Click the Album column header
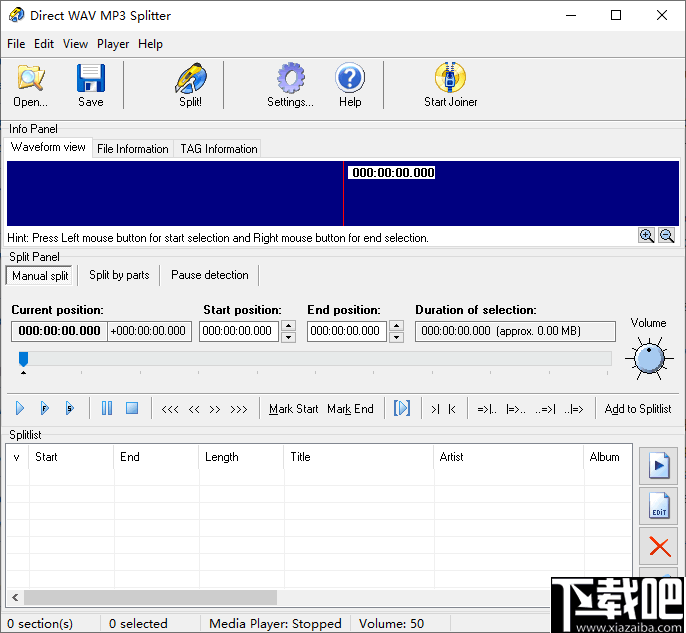The image size is (686, 633). click(608, 457)
